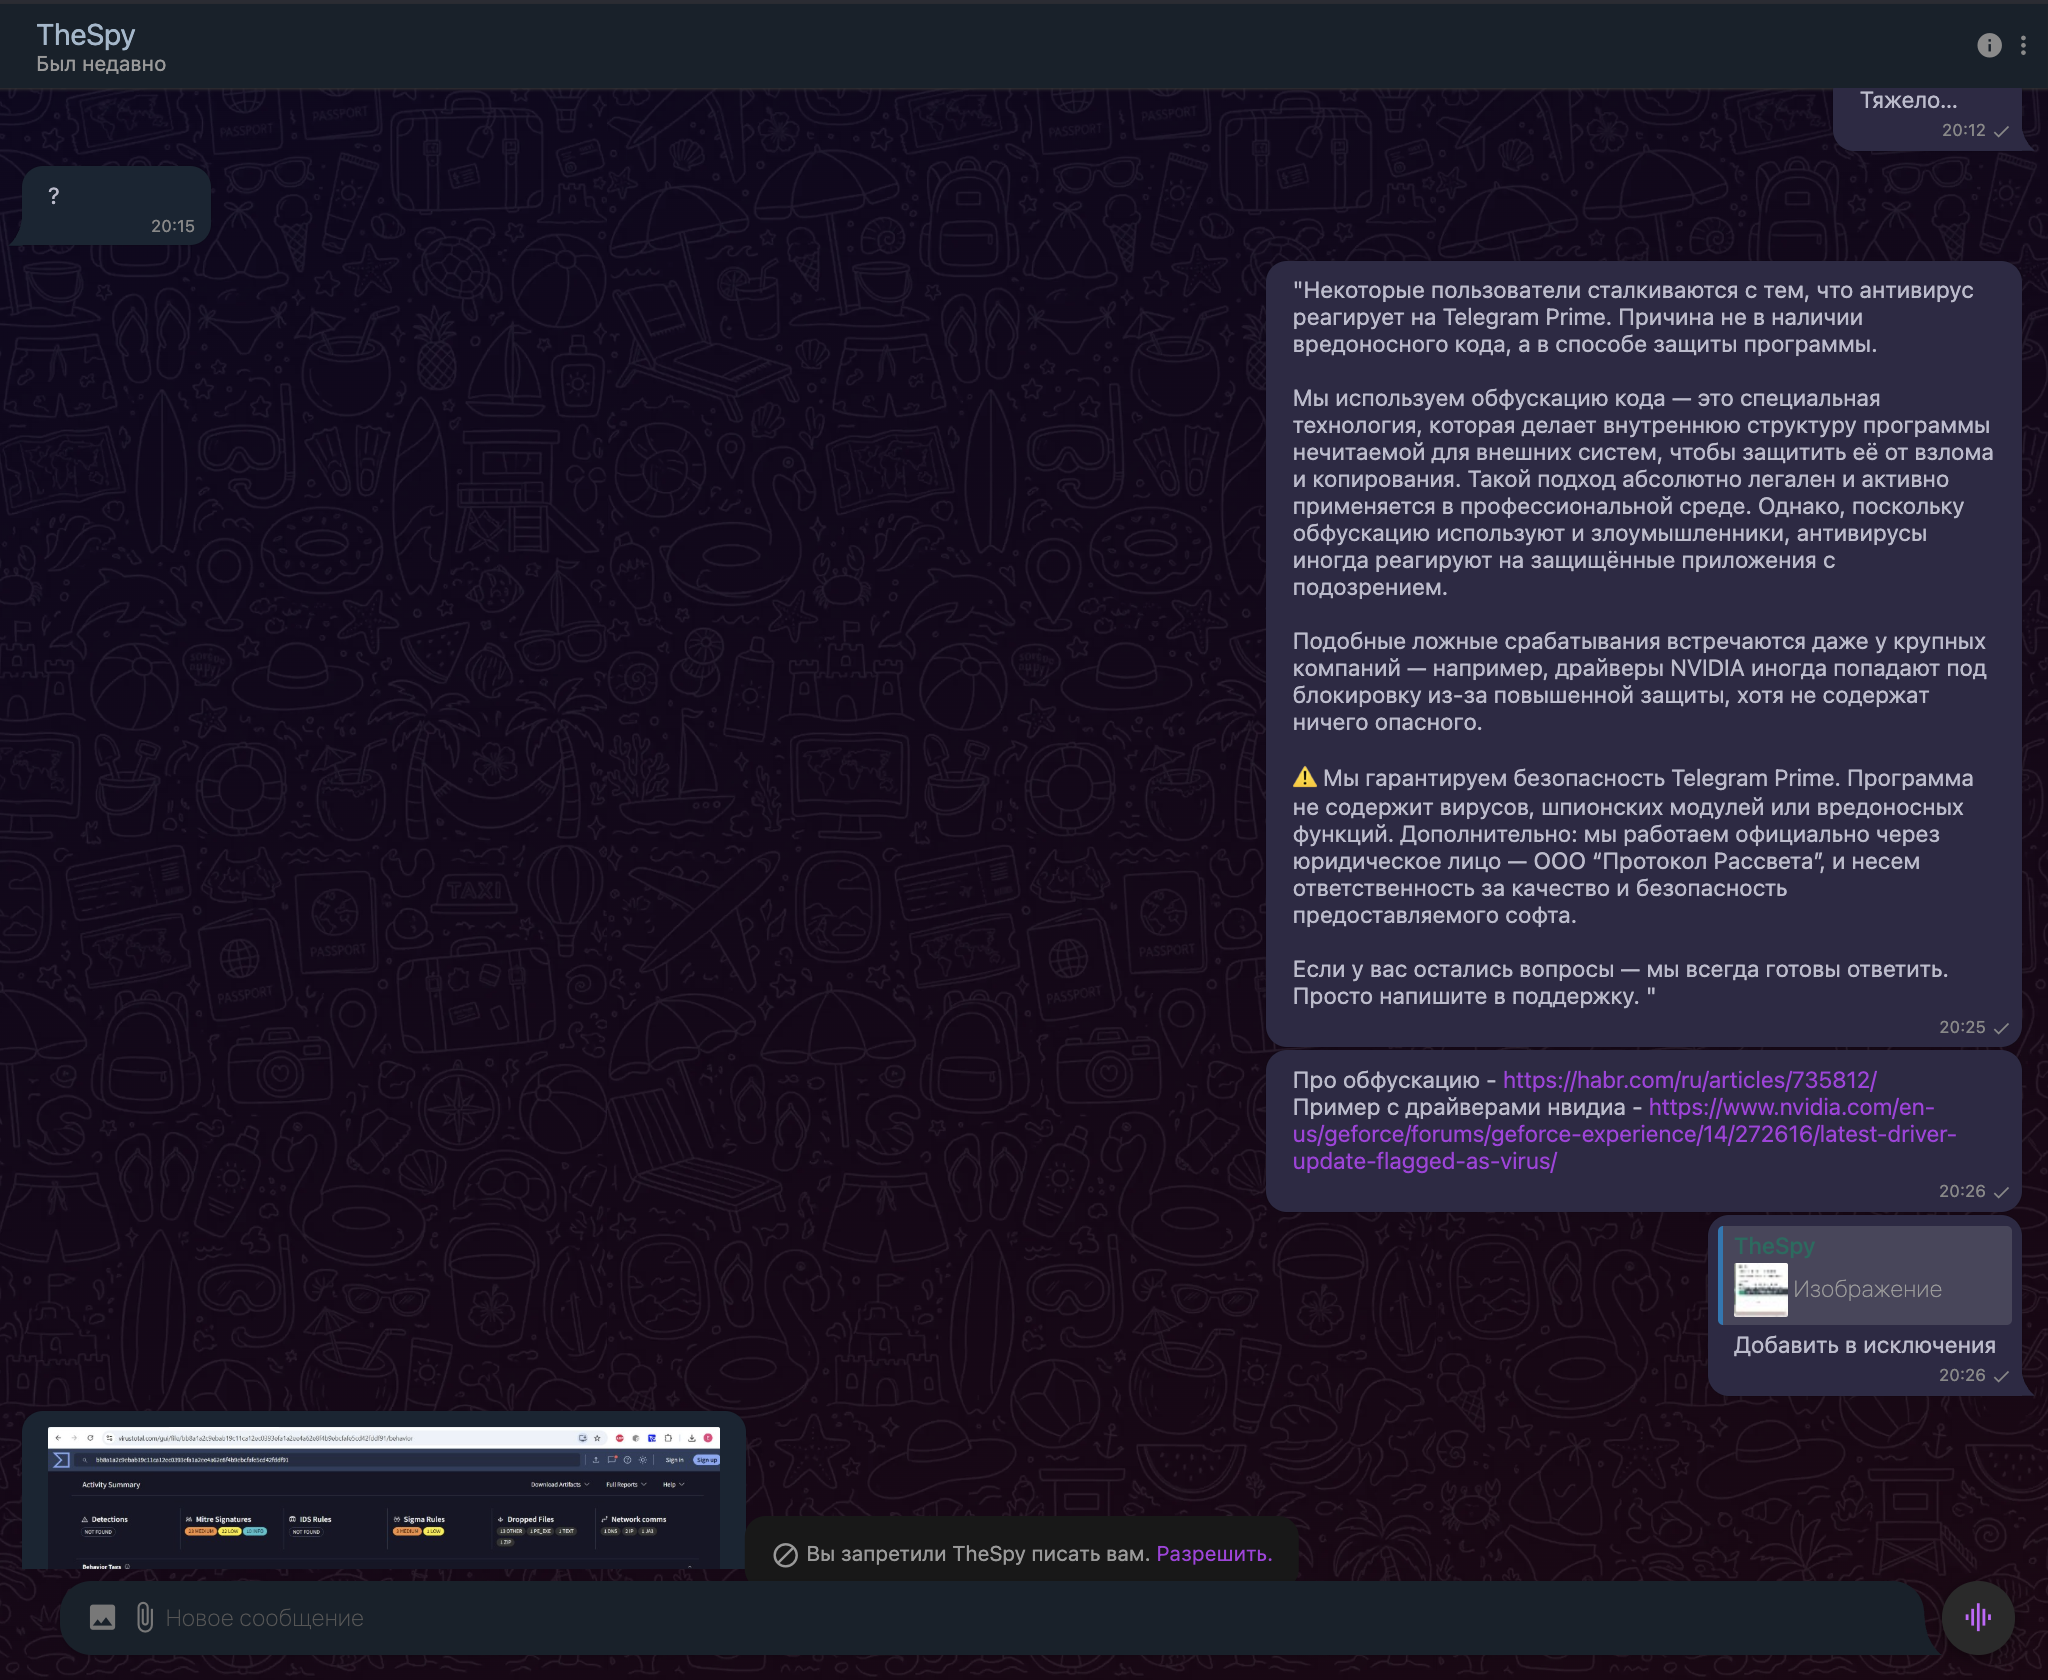Attach a file with the paperclip icon
This screenshot has width=2048, height=1680.
point(145,1617)
